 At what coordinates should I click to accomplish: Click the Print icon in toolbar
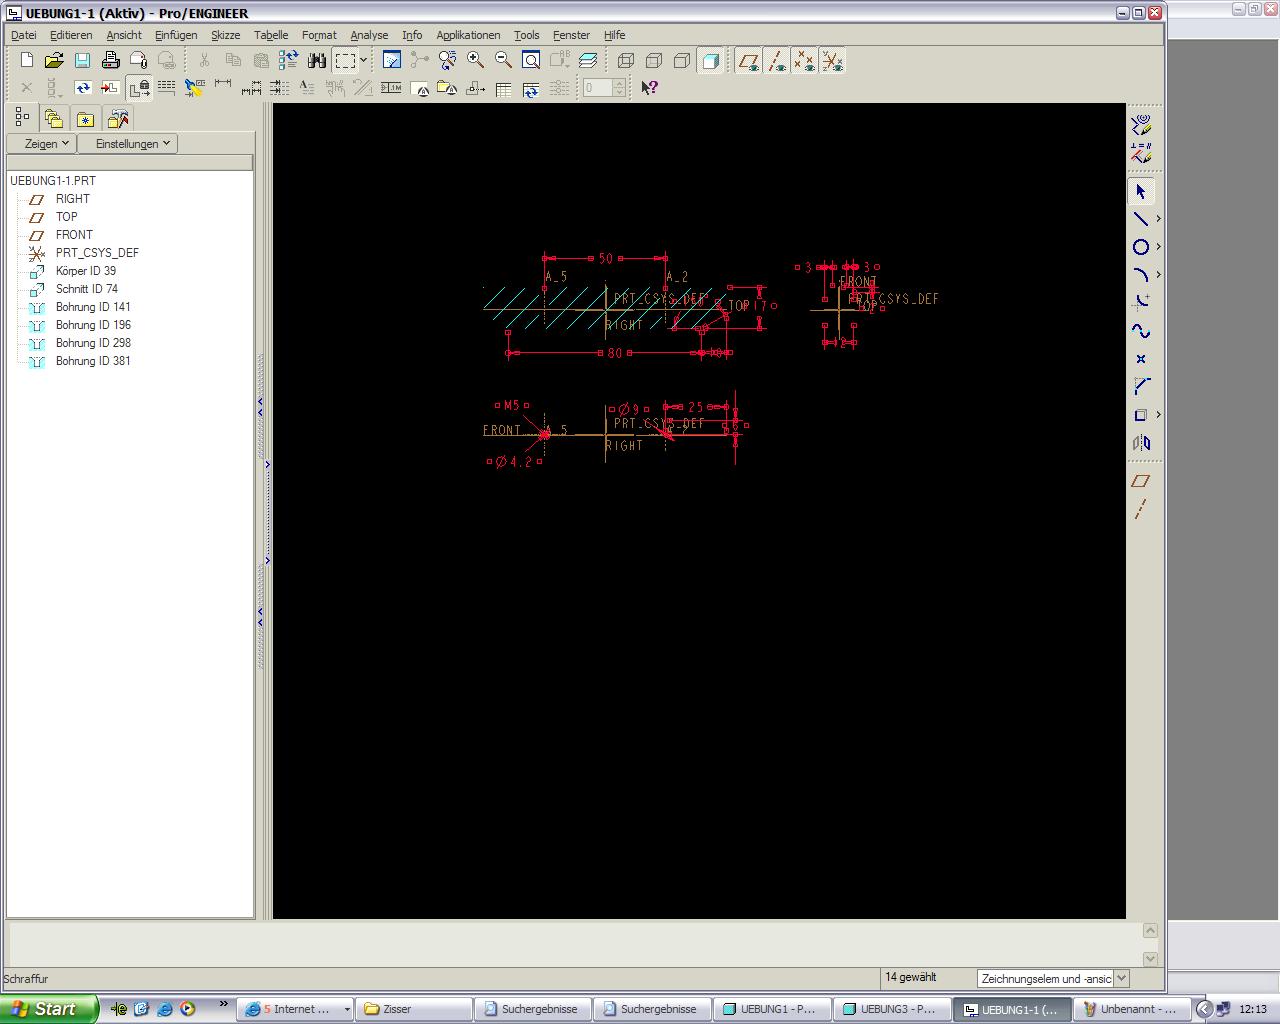110,61
